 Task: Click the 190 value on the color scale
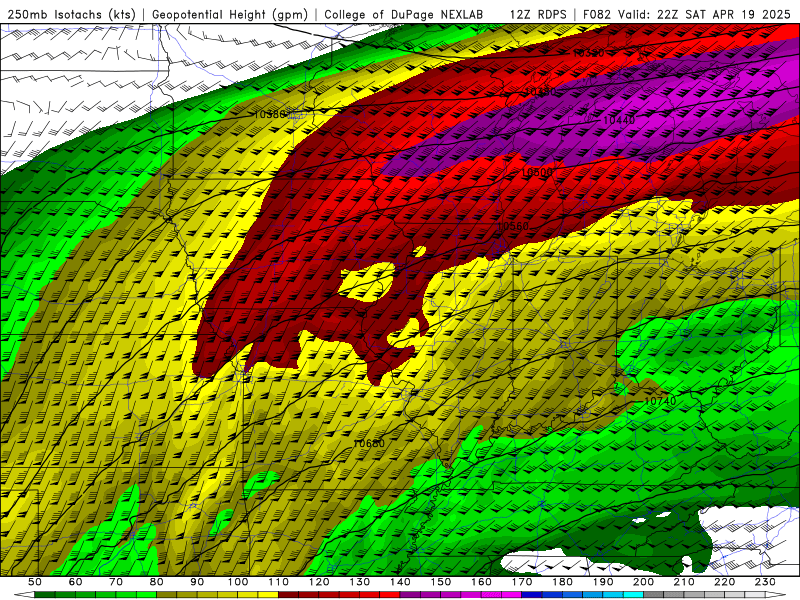[603, 582]
